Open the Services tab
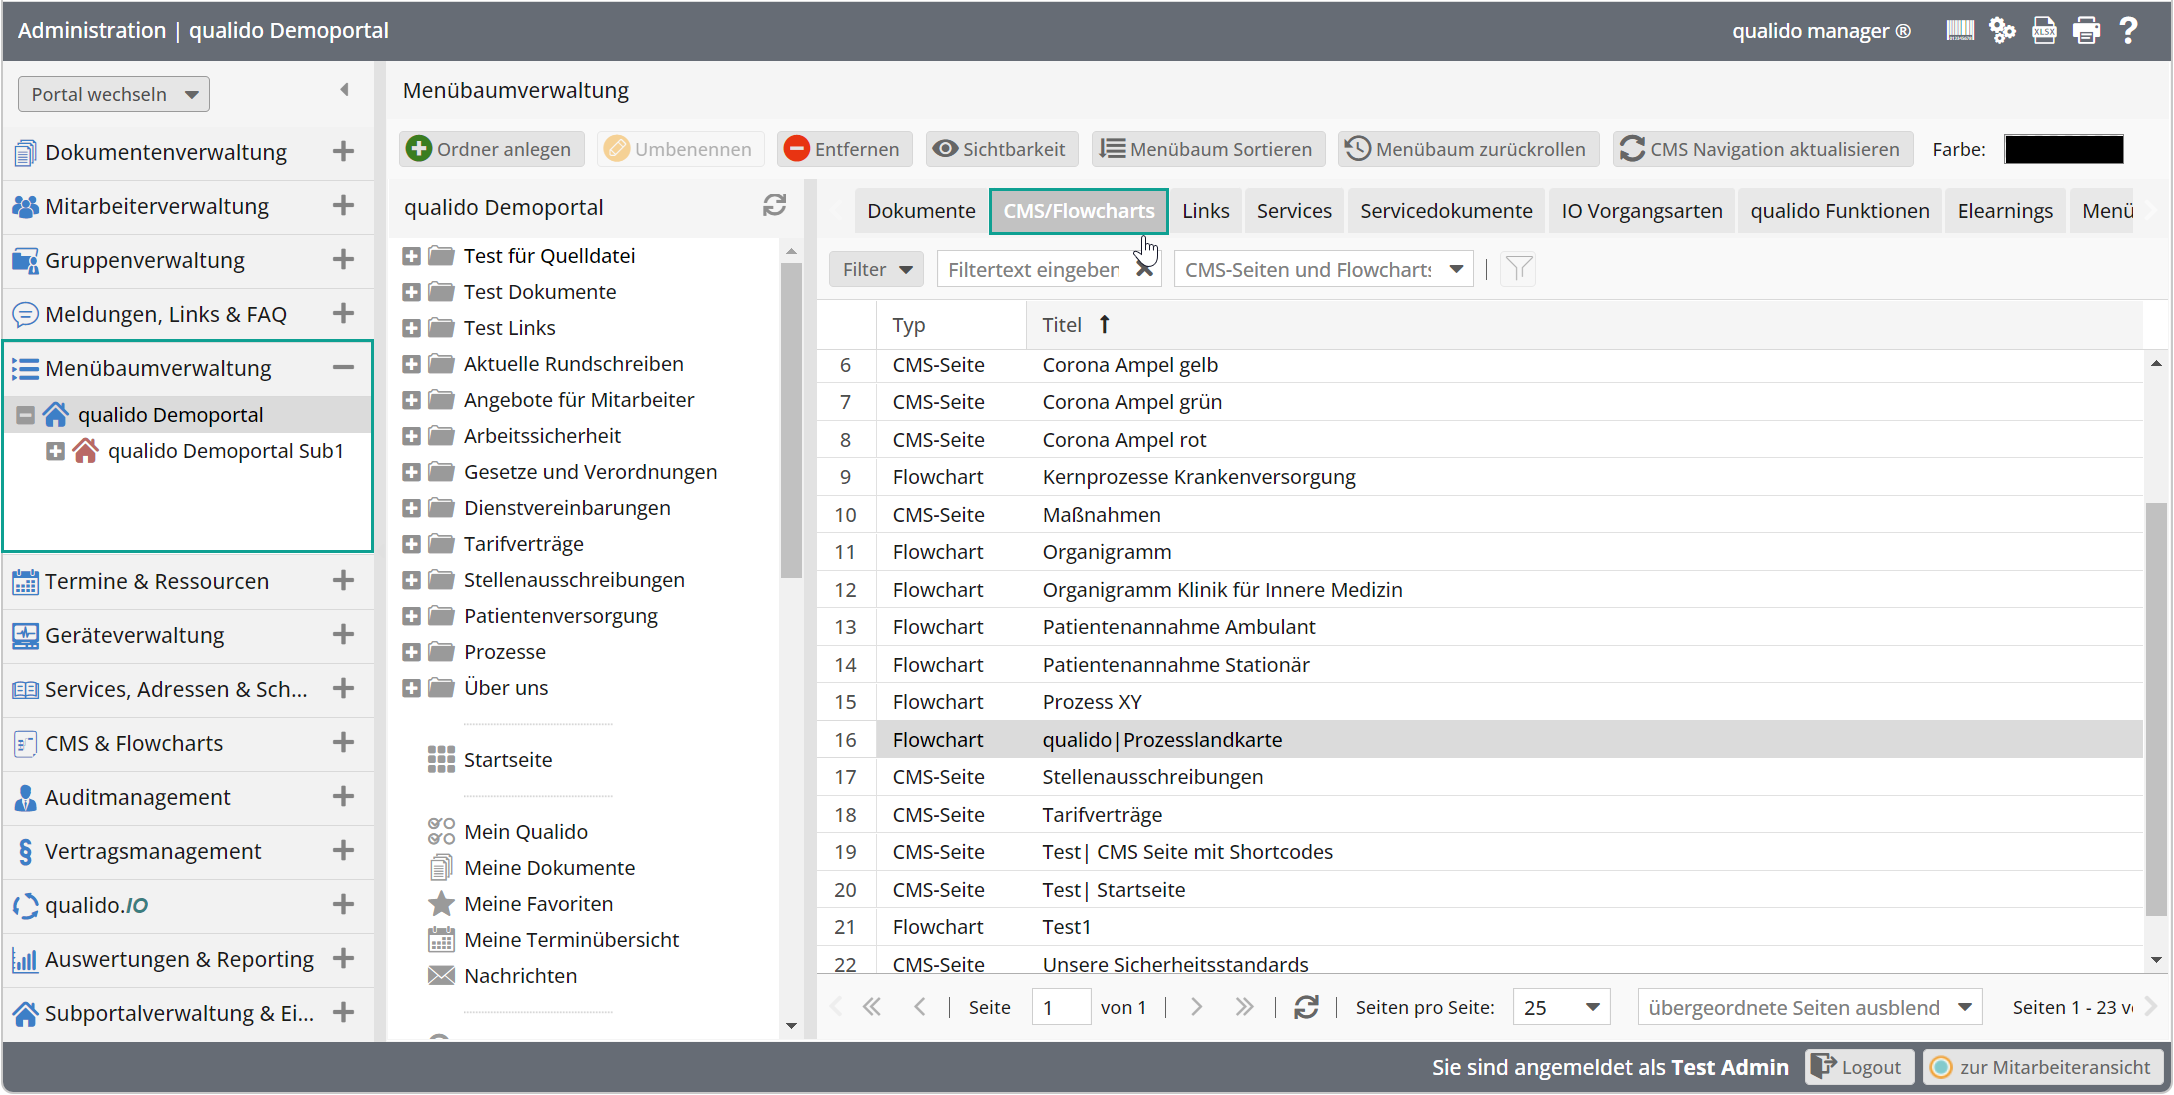This screenshot has width=2174, height=1095. (1294, 211)
